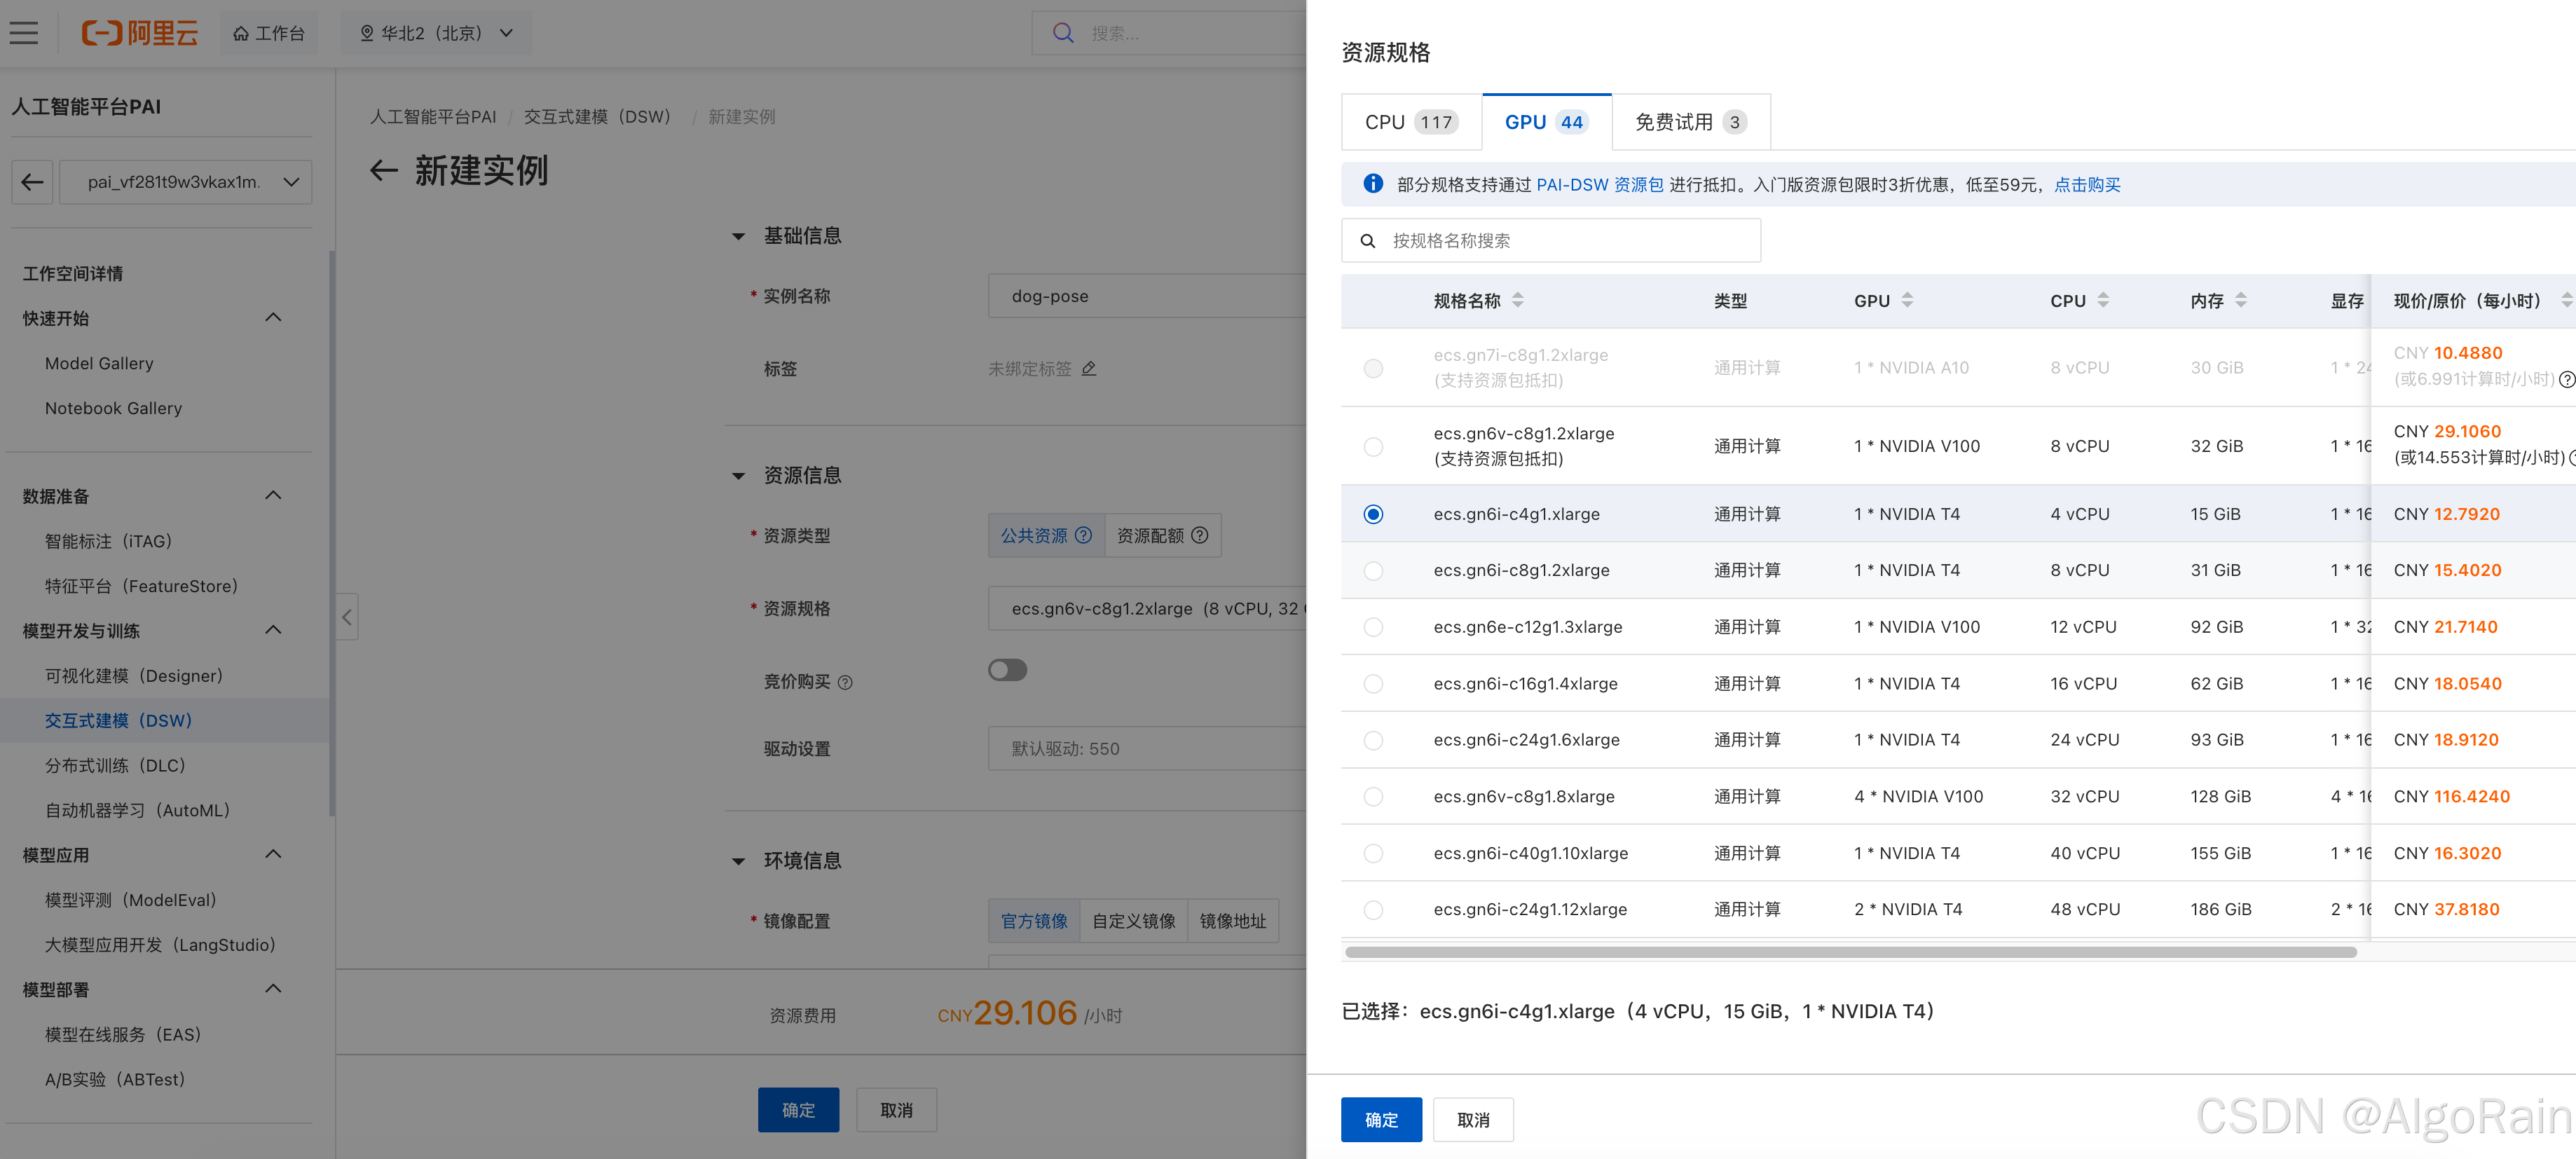Switch to the CPU 117 tab
The height and width of the screenshot is (1159, 2576).
pyautogui.click(x=1411, y=122)
